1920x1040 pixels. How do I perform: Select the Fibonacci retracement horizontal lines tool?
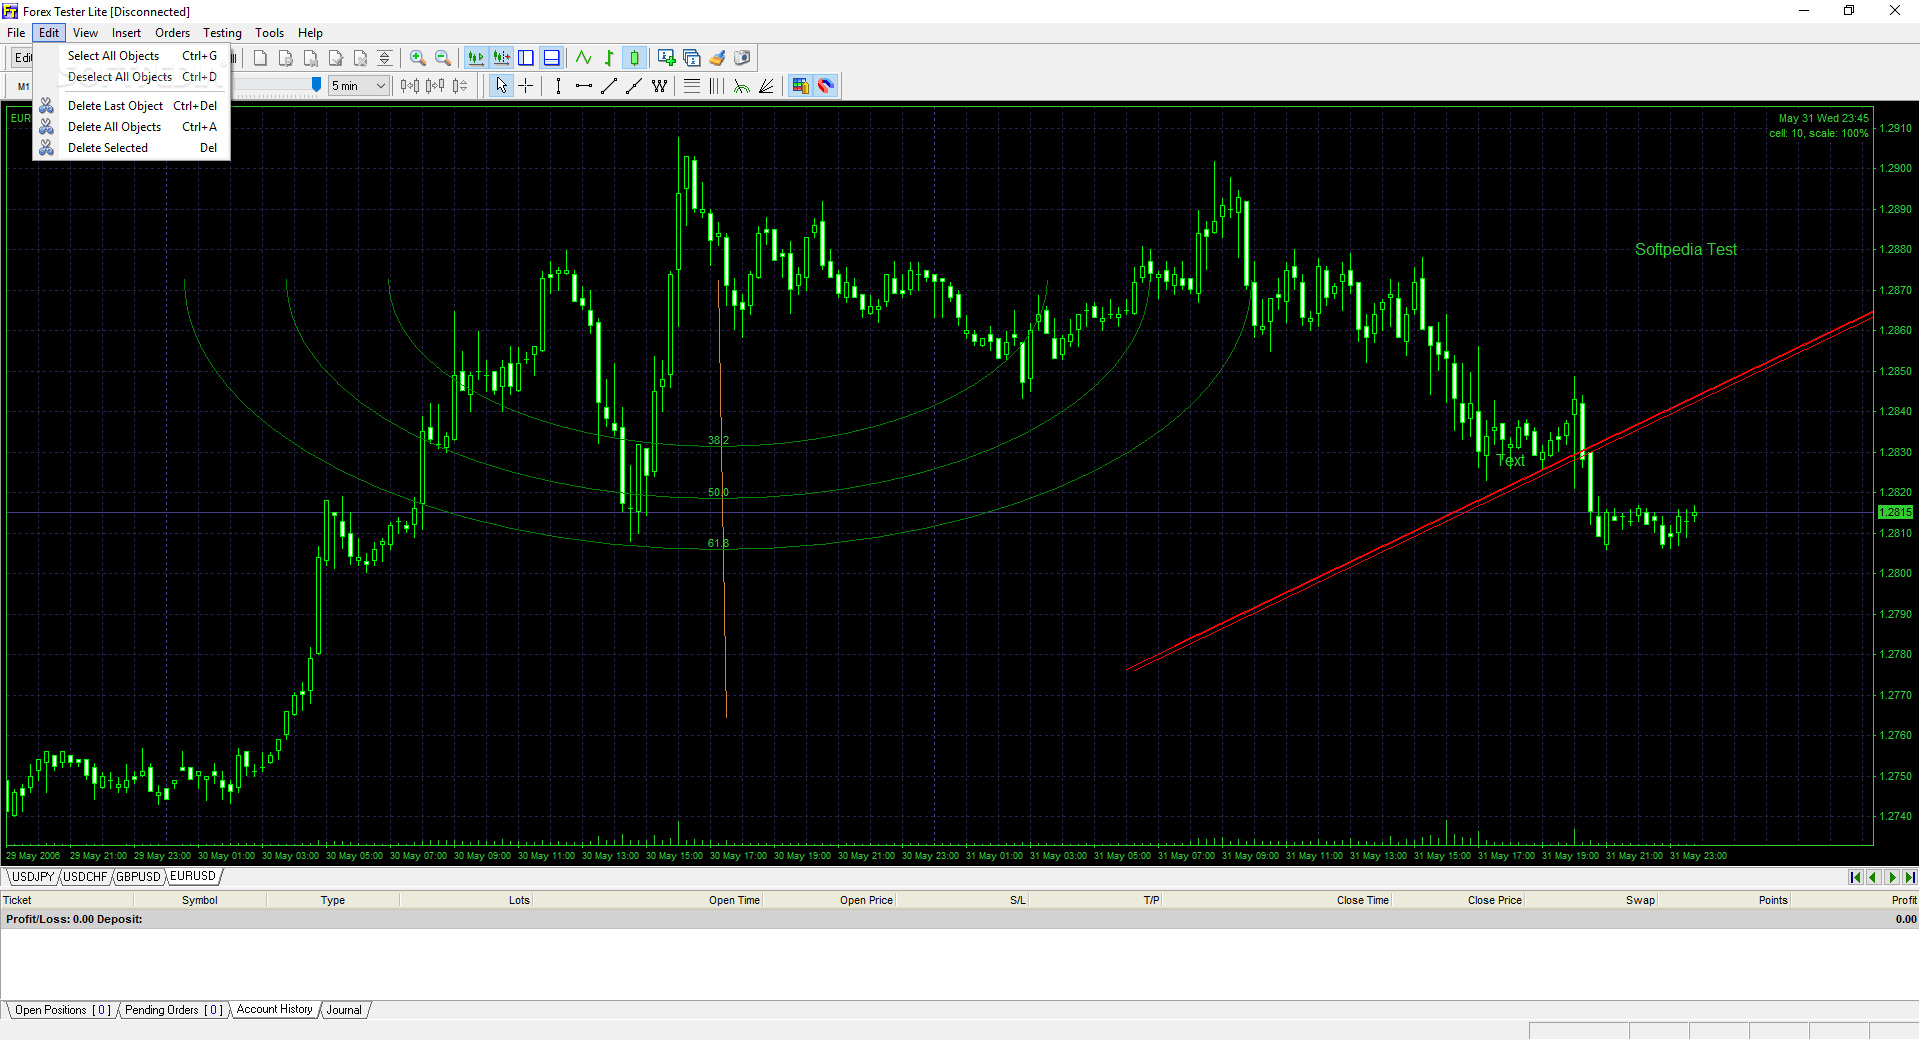pos(692,86)
